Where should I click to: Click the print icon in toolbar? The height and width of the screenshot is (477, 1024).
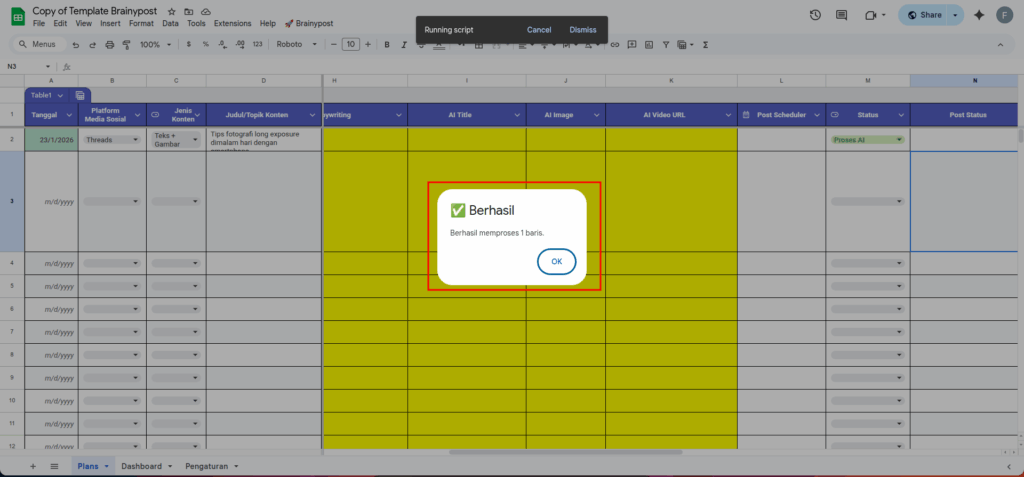[x=109, y=45]
